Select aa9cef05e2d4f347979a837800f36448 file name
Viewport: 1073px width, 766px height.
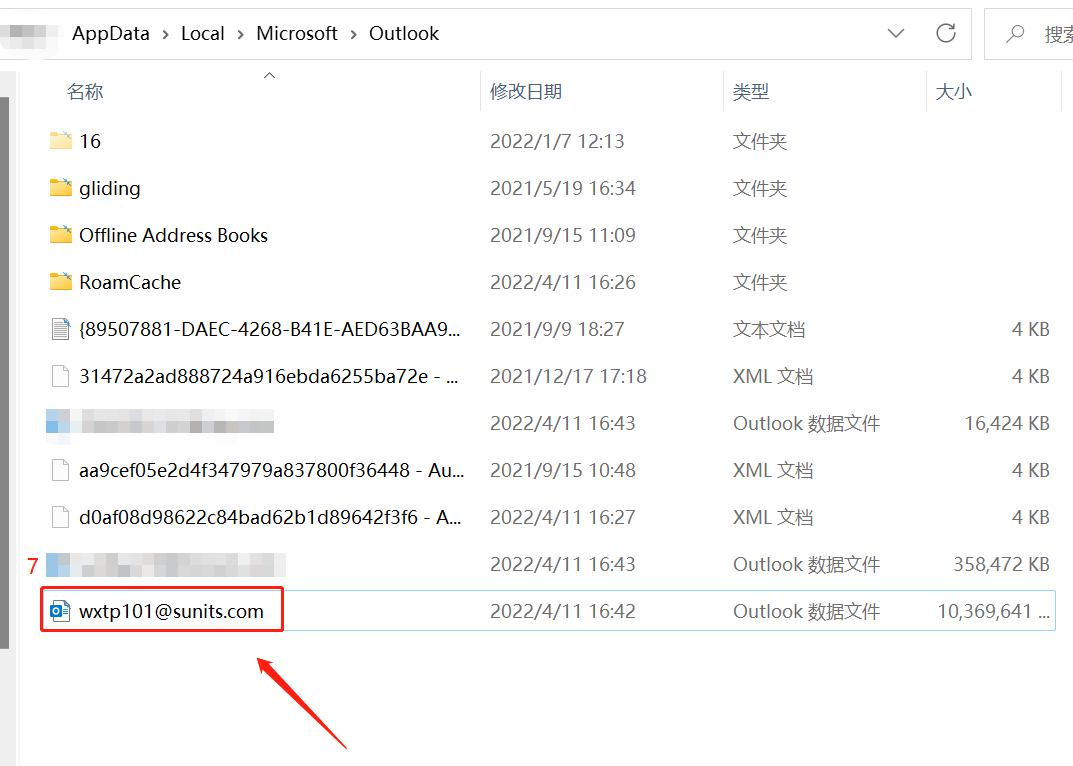tap(271, 470)
